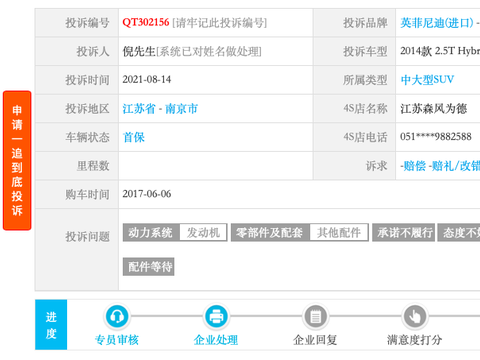Click the 购车时间 row label

pyautogui.click(x=87, y=194)
